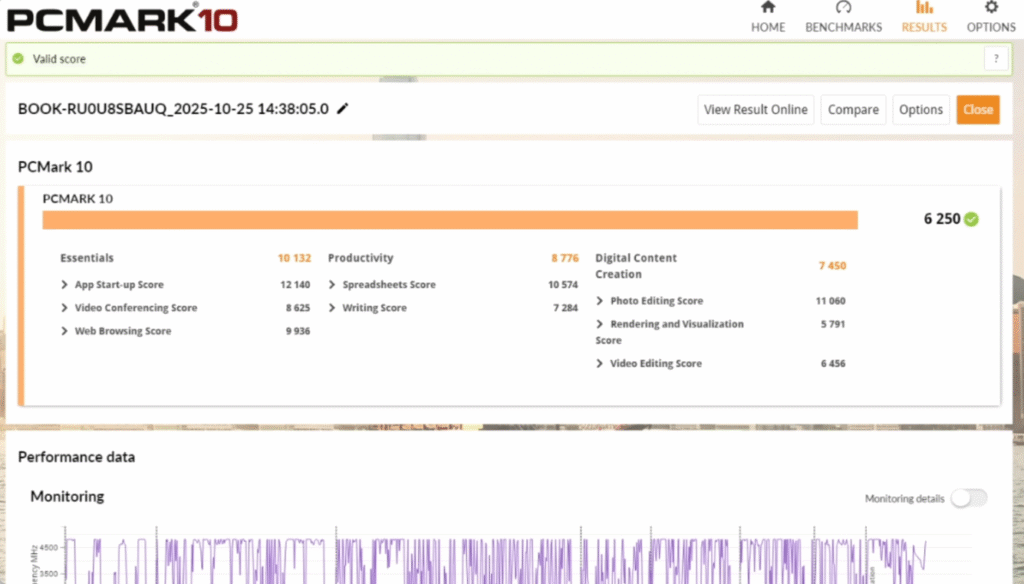1024x584 pixels.
Task: Expand Video Conferencing Score details
Action: (x=65, y=308)
